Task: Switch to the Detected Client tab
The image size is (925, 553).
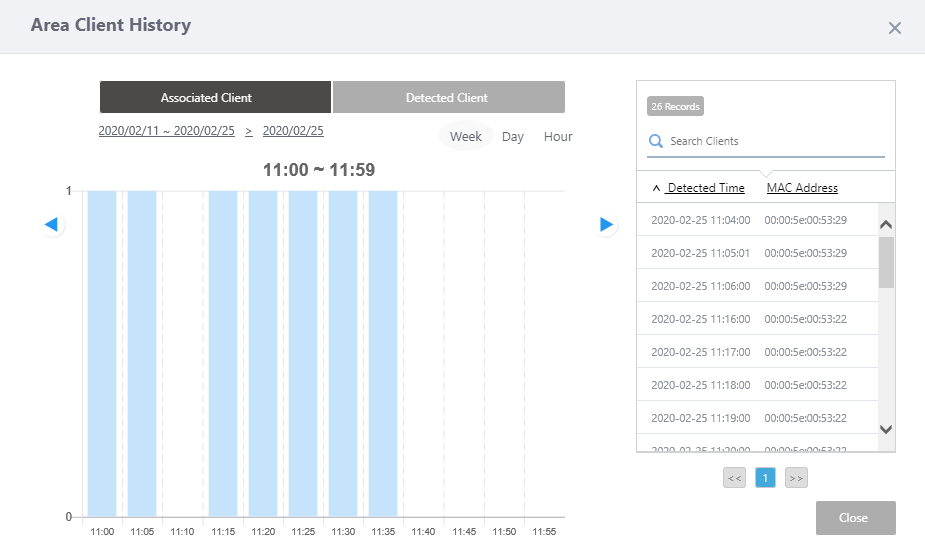Action: pos(448,98)
